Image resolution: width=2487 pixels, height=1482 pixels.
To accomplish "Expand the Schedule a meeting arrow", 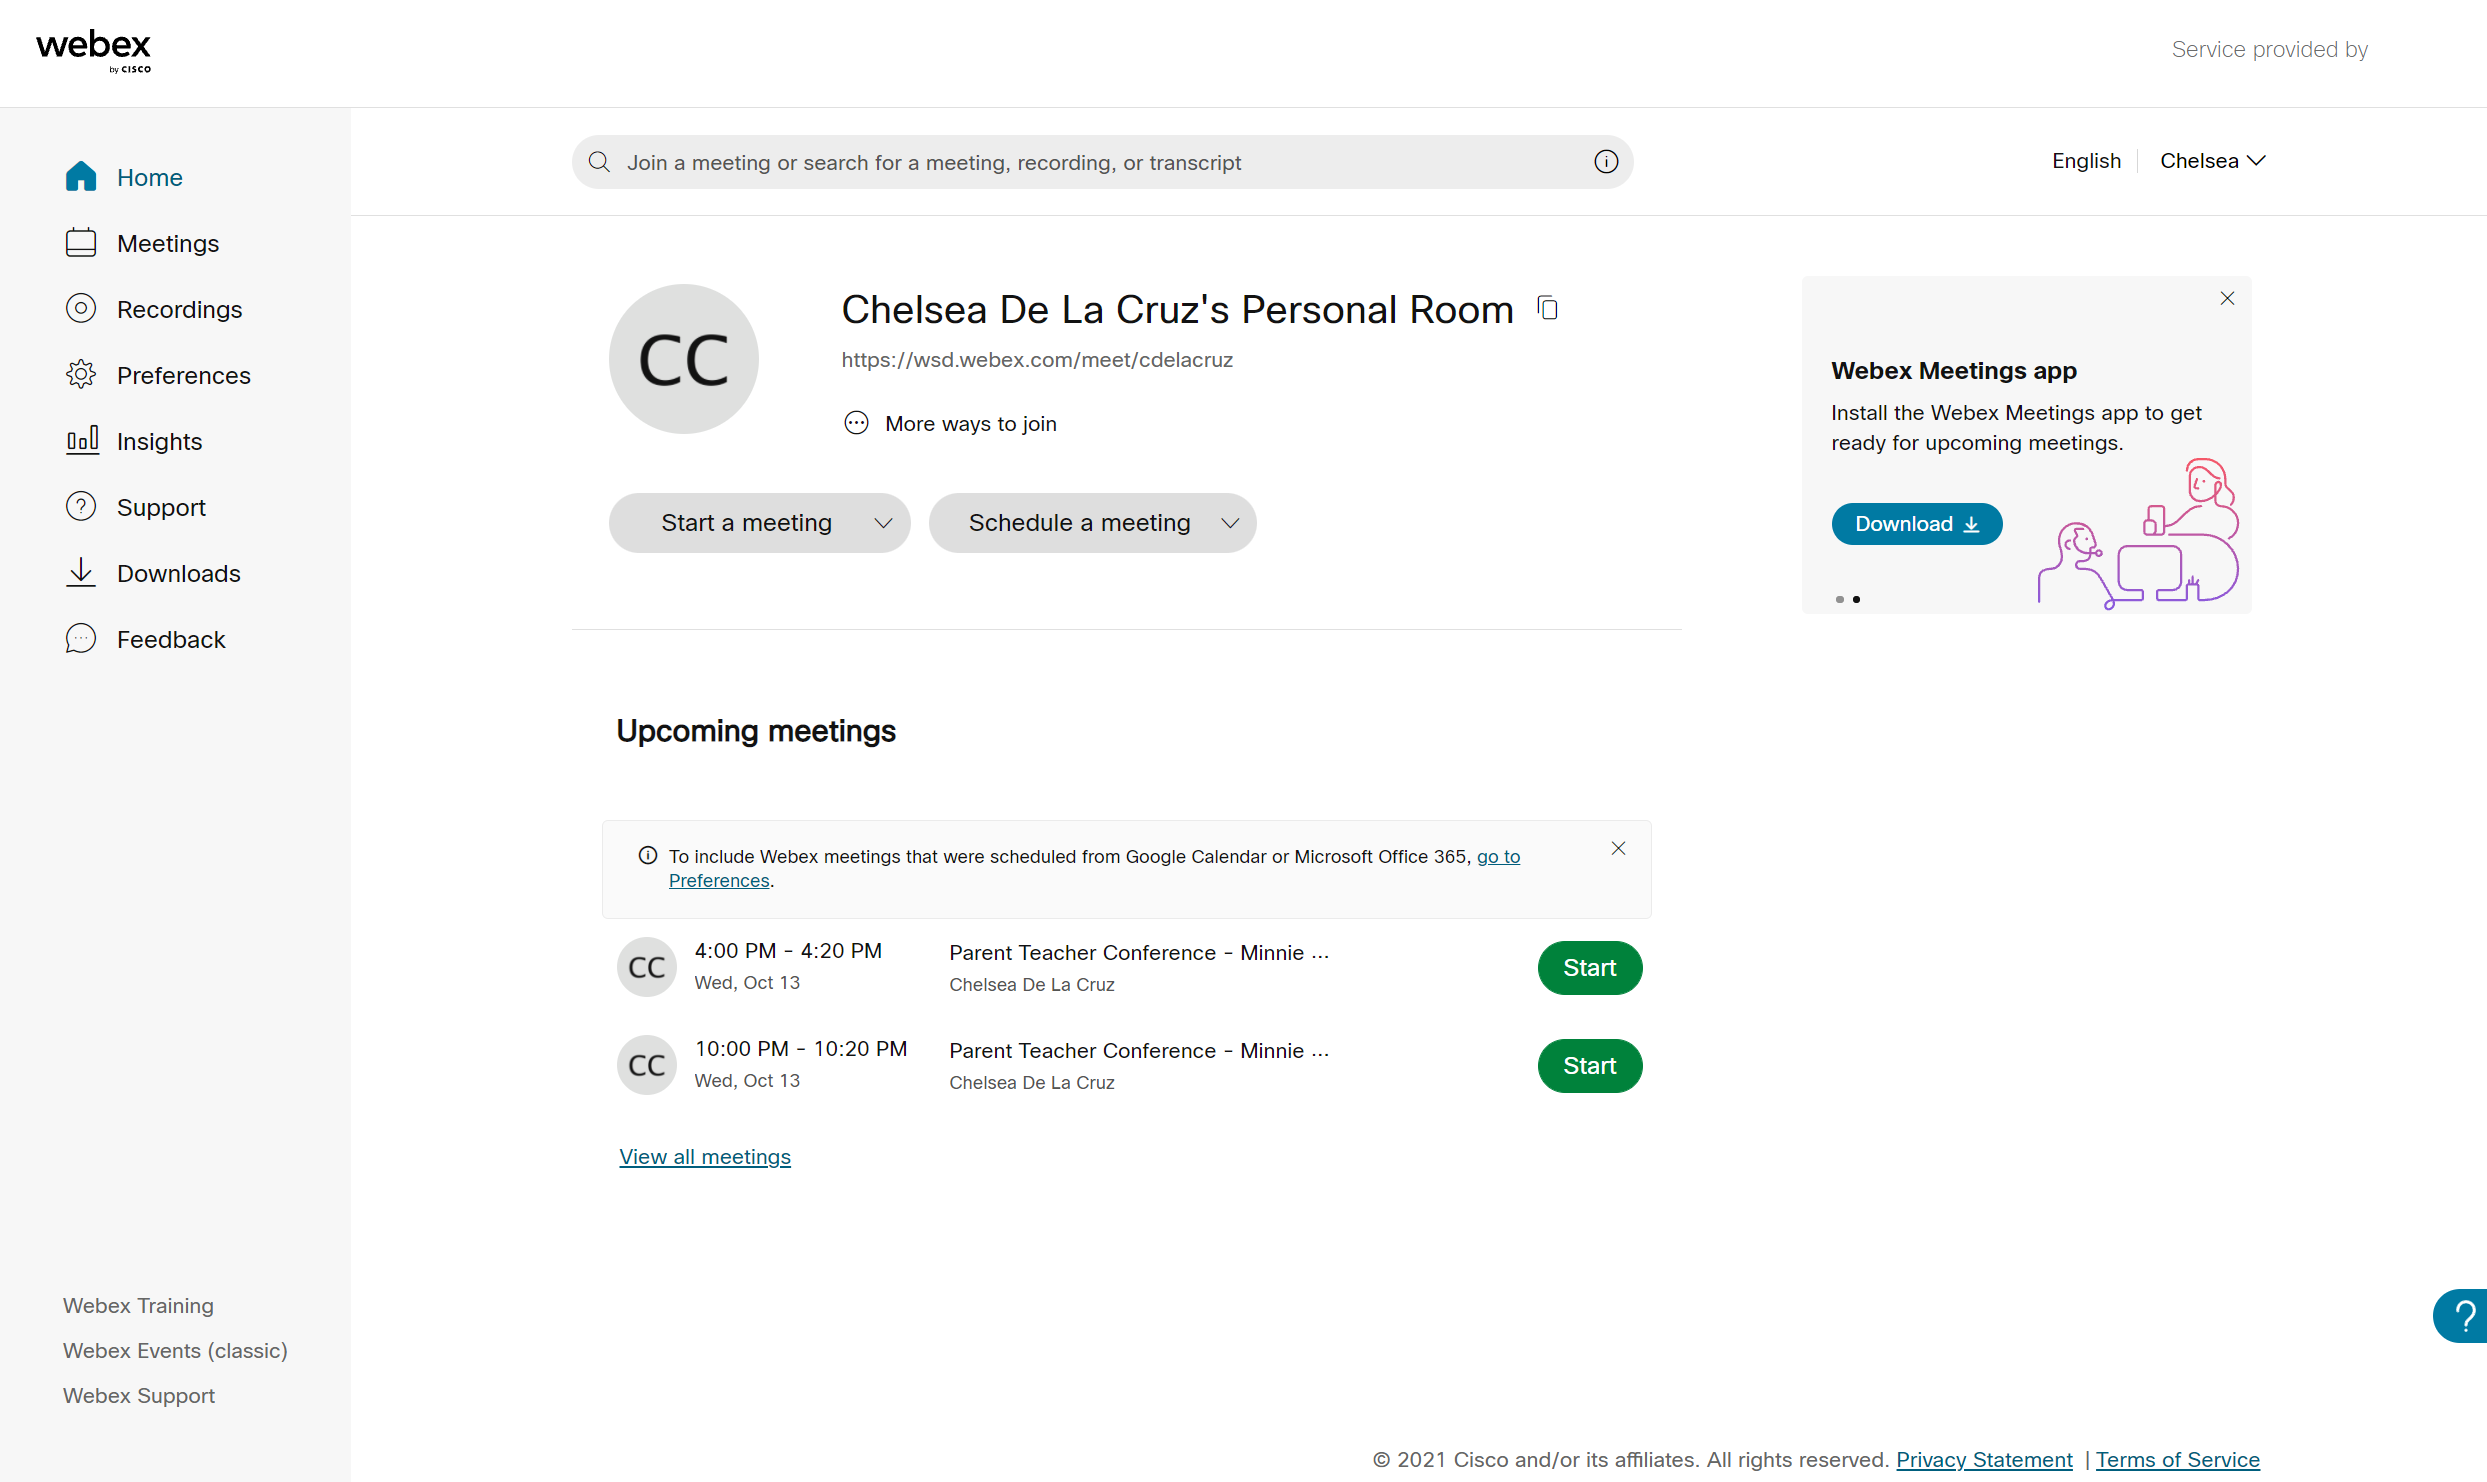I will [1230, 523].
